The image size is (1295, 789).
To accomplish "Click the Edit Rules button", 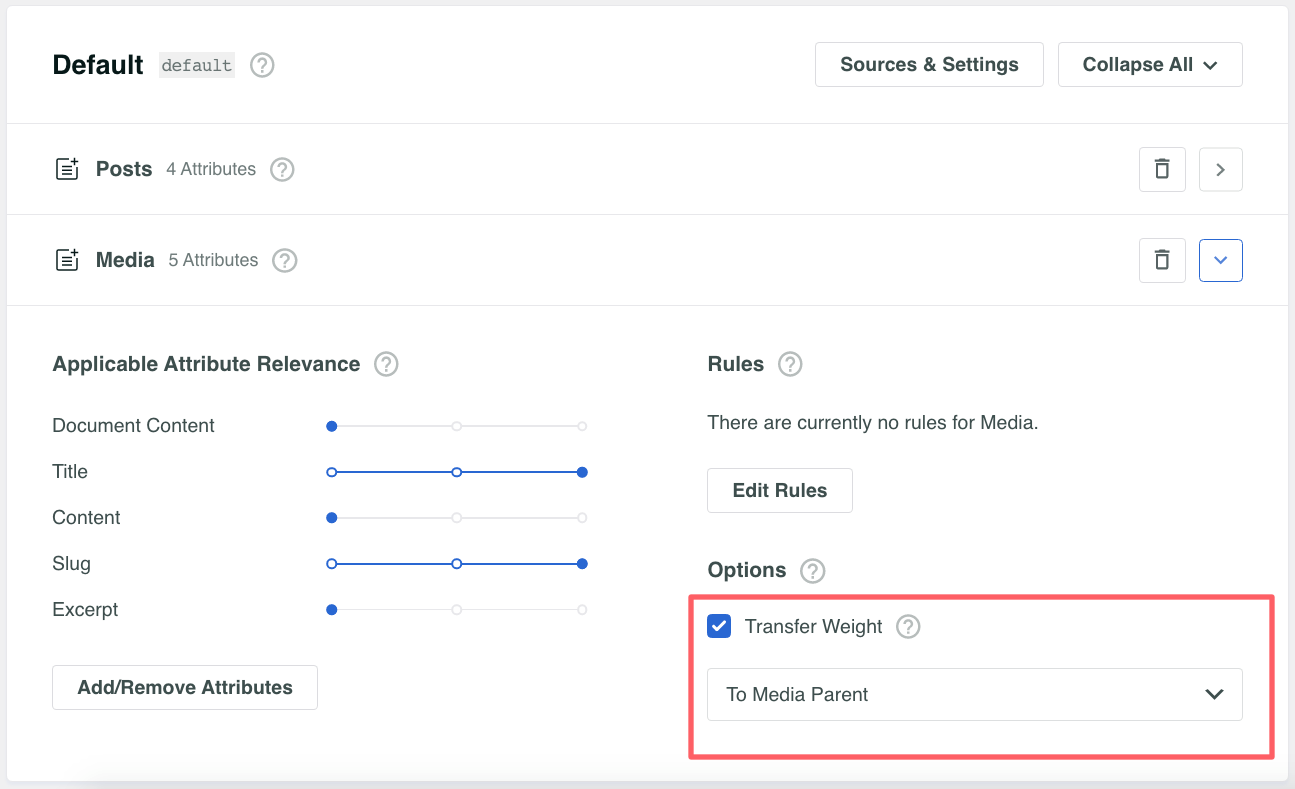I will coord(780,491).
